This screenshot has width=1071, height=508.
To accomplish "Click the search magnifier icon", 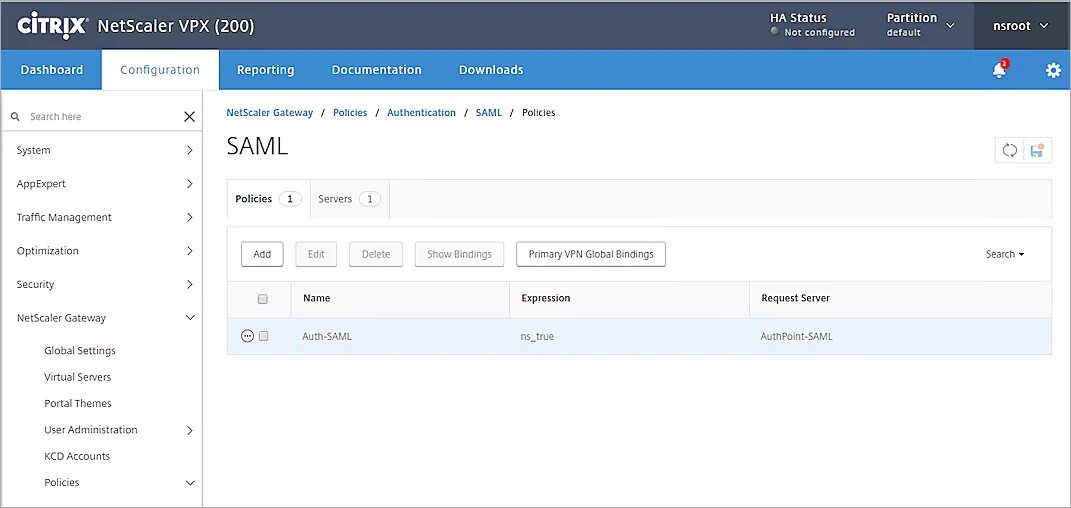I will coord(15,117).
